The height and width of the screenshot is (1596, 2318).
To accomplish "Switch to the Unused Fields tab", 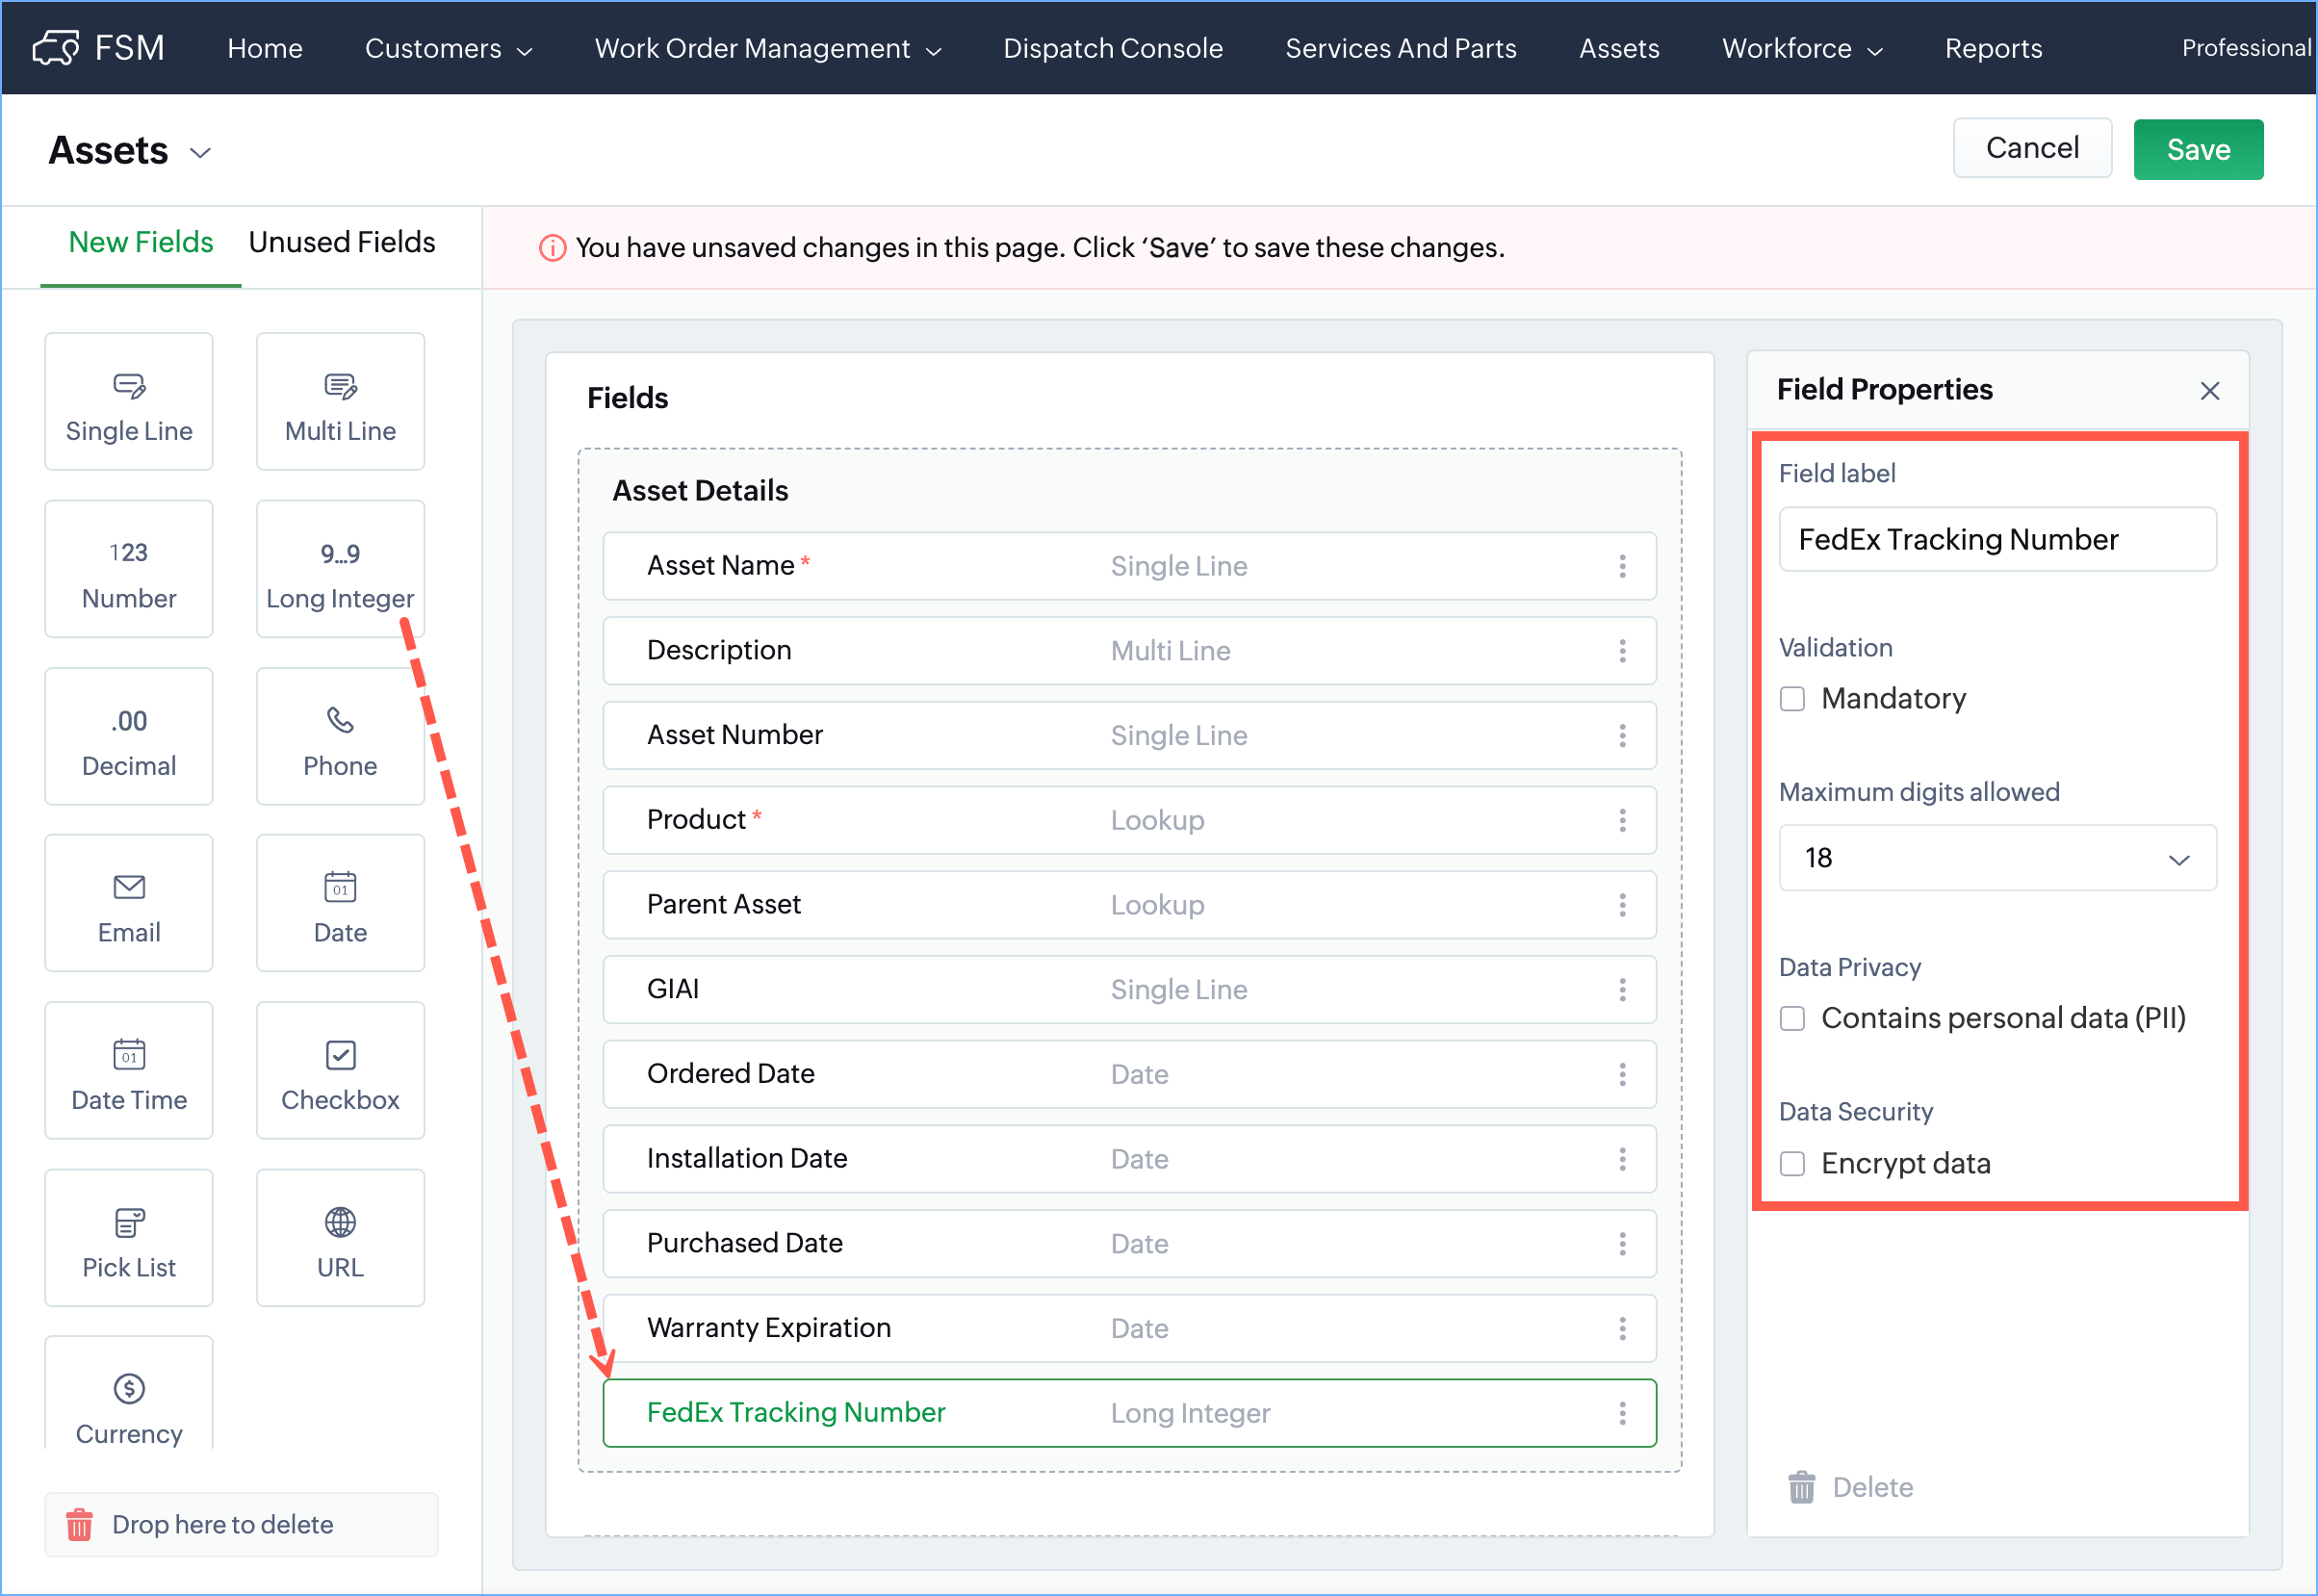I will click(341, 242).
